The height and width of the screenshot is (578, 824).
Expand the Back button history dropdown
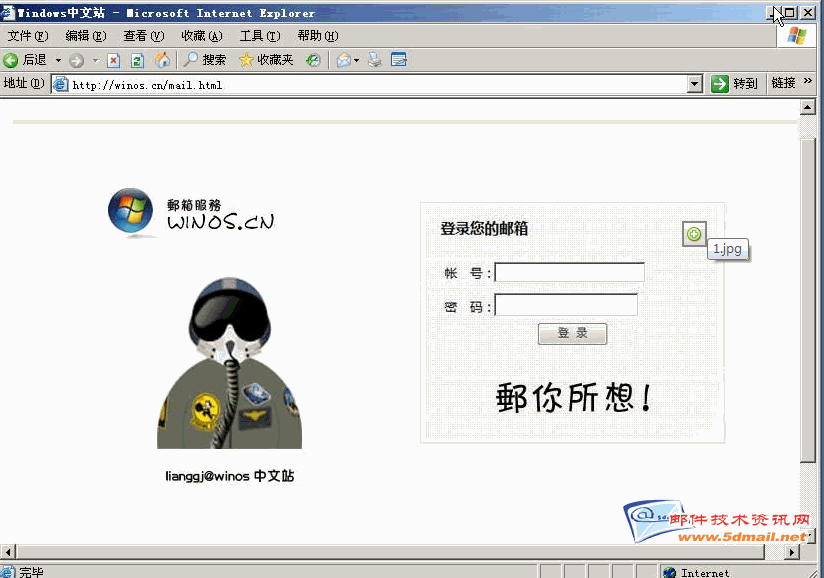pyautogui.click(x=58, y=60)
